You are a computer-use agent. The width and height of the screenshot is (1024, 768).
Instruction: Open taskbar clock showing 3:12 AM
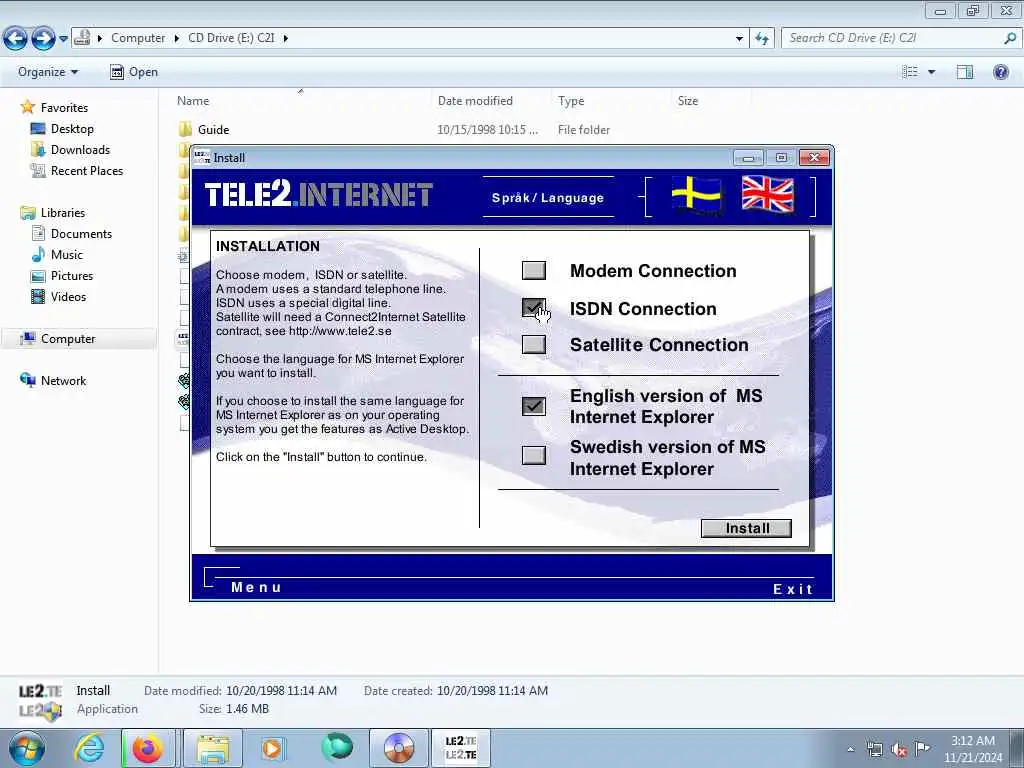[x=972, y=749]
